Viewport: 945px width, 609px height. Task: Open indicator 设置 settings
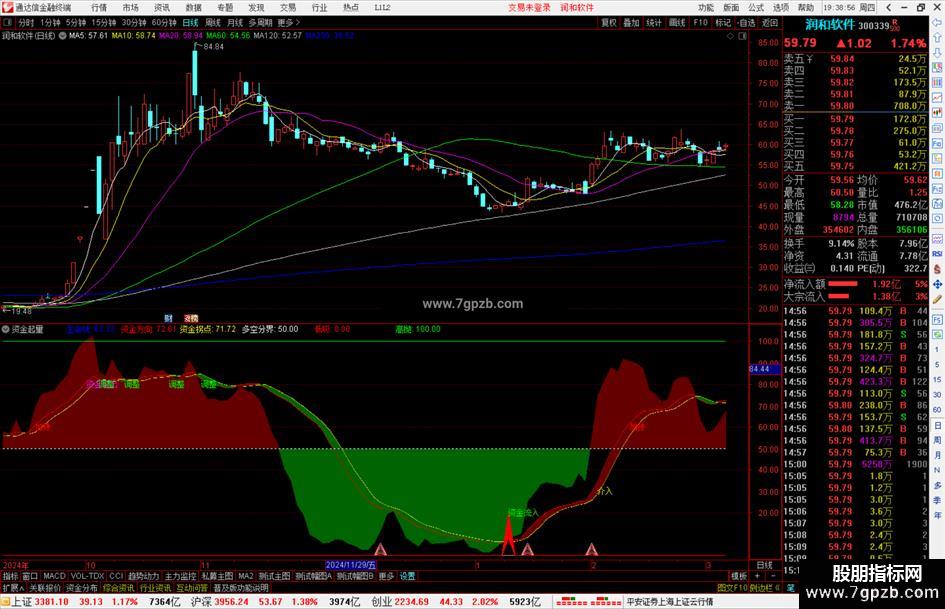(x=407, y=576)
